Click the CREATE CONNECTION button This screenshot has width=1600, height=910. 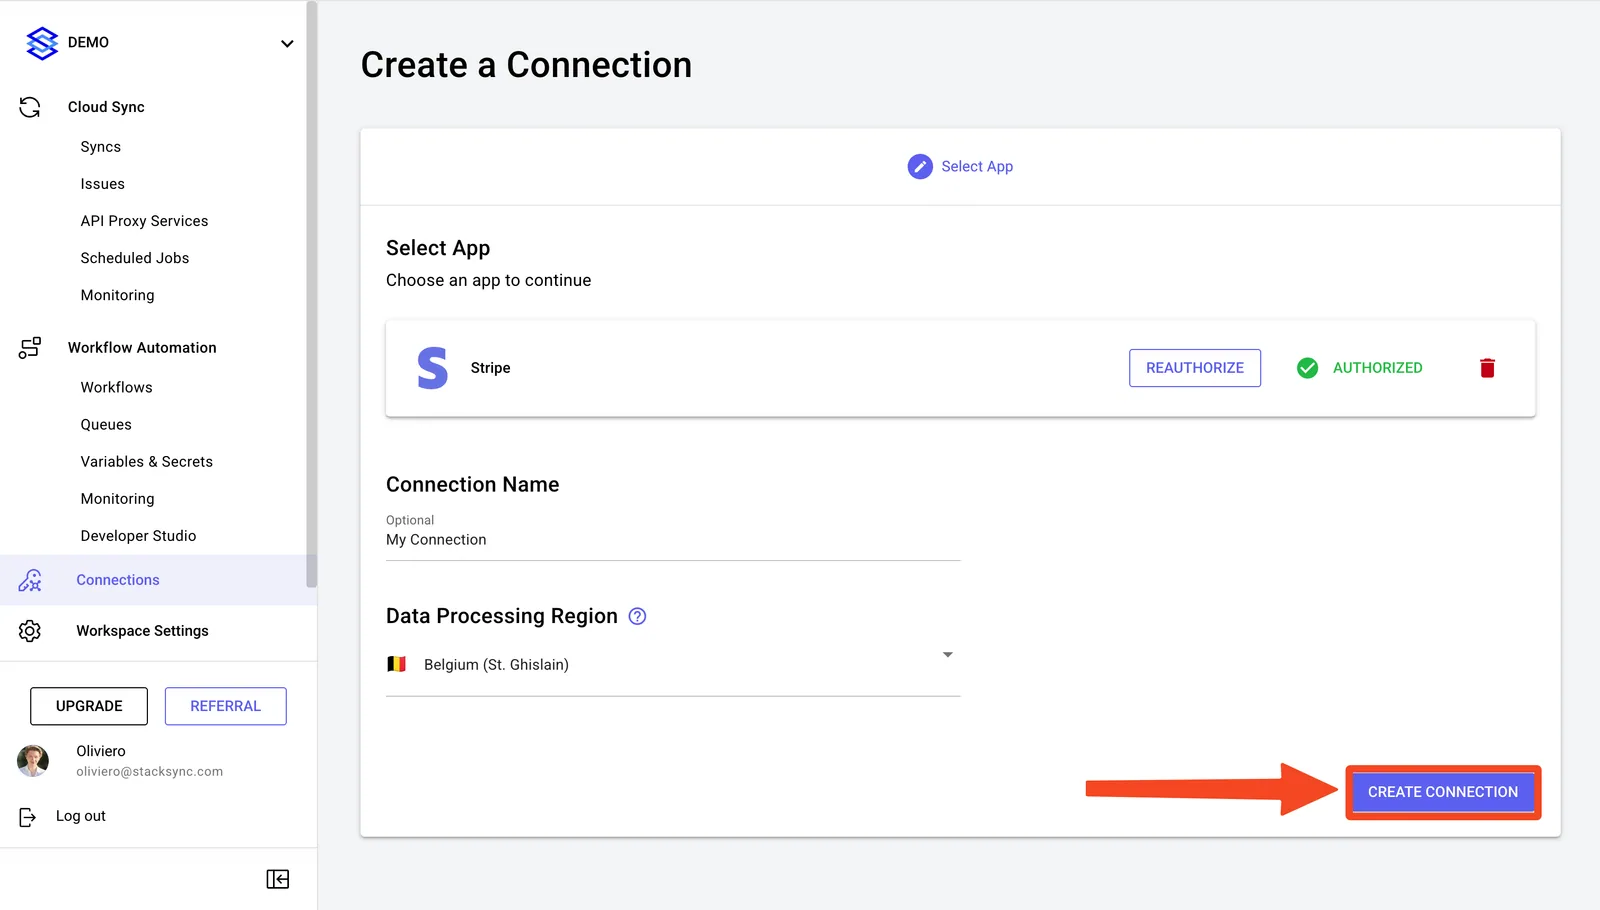[x=1443, y=792]
